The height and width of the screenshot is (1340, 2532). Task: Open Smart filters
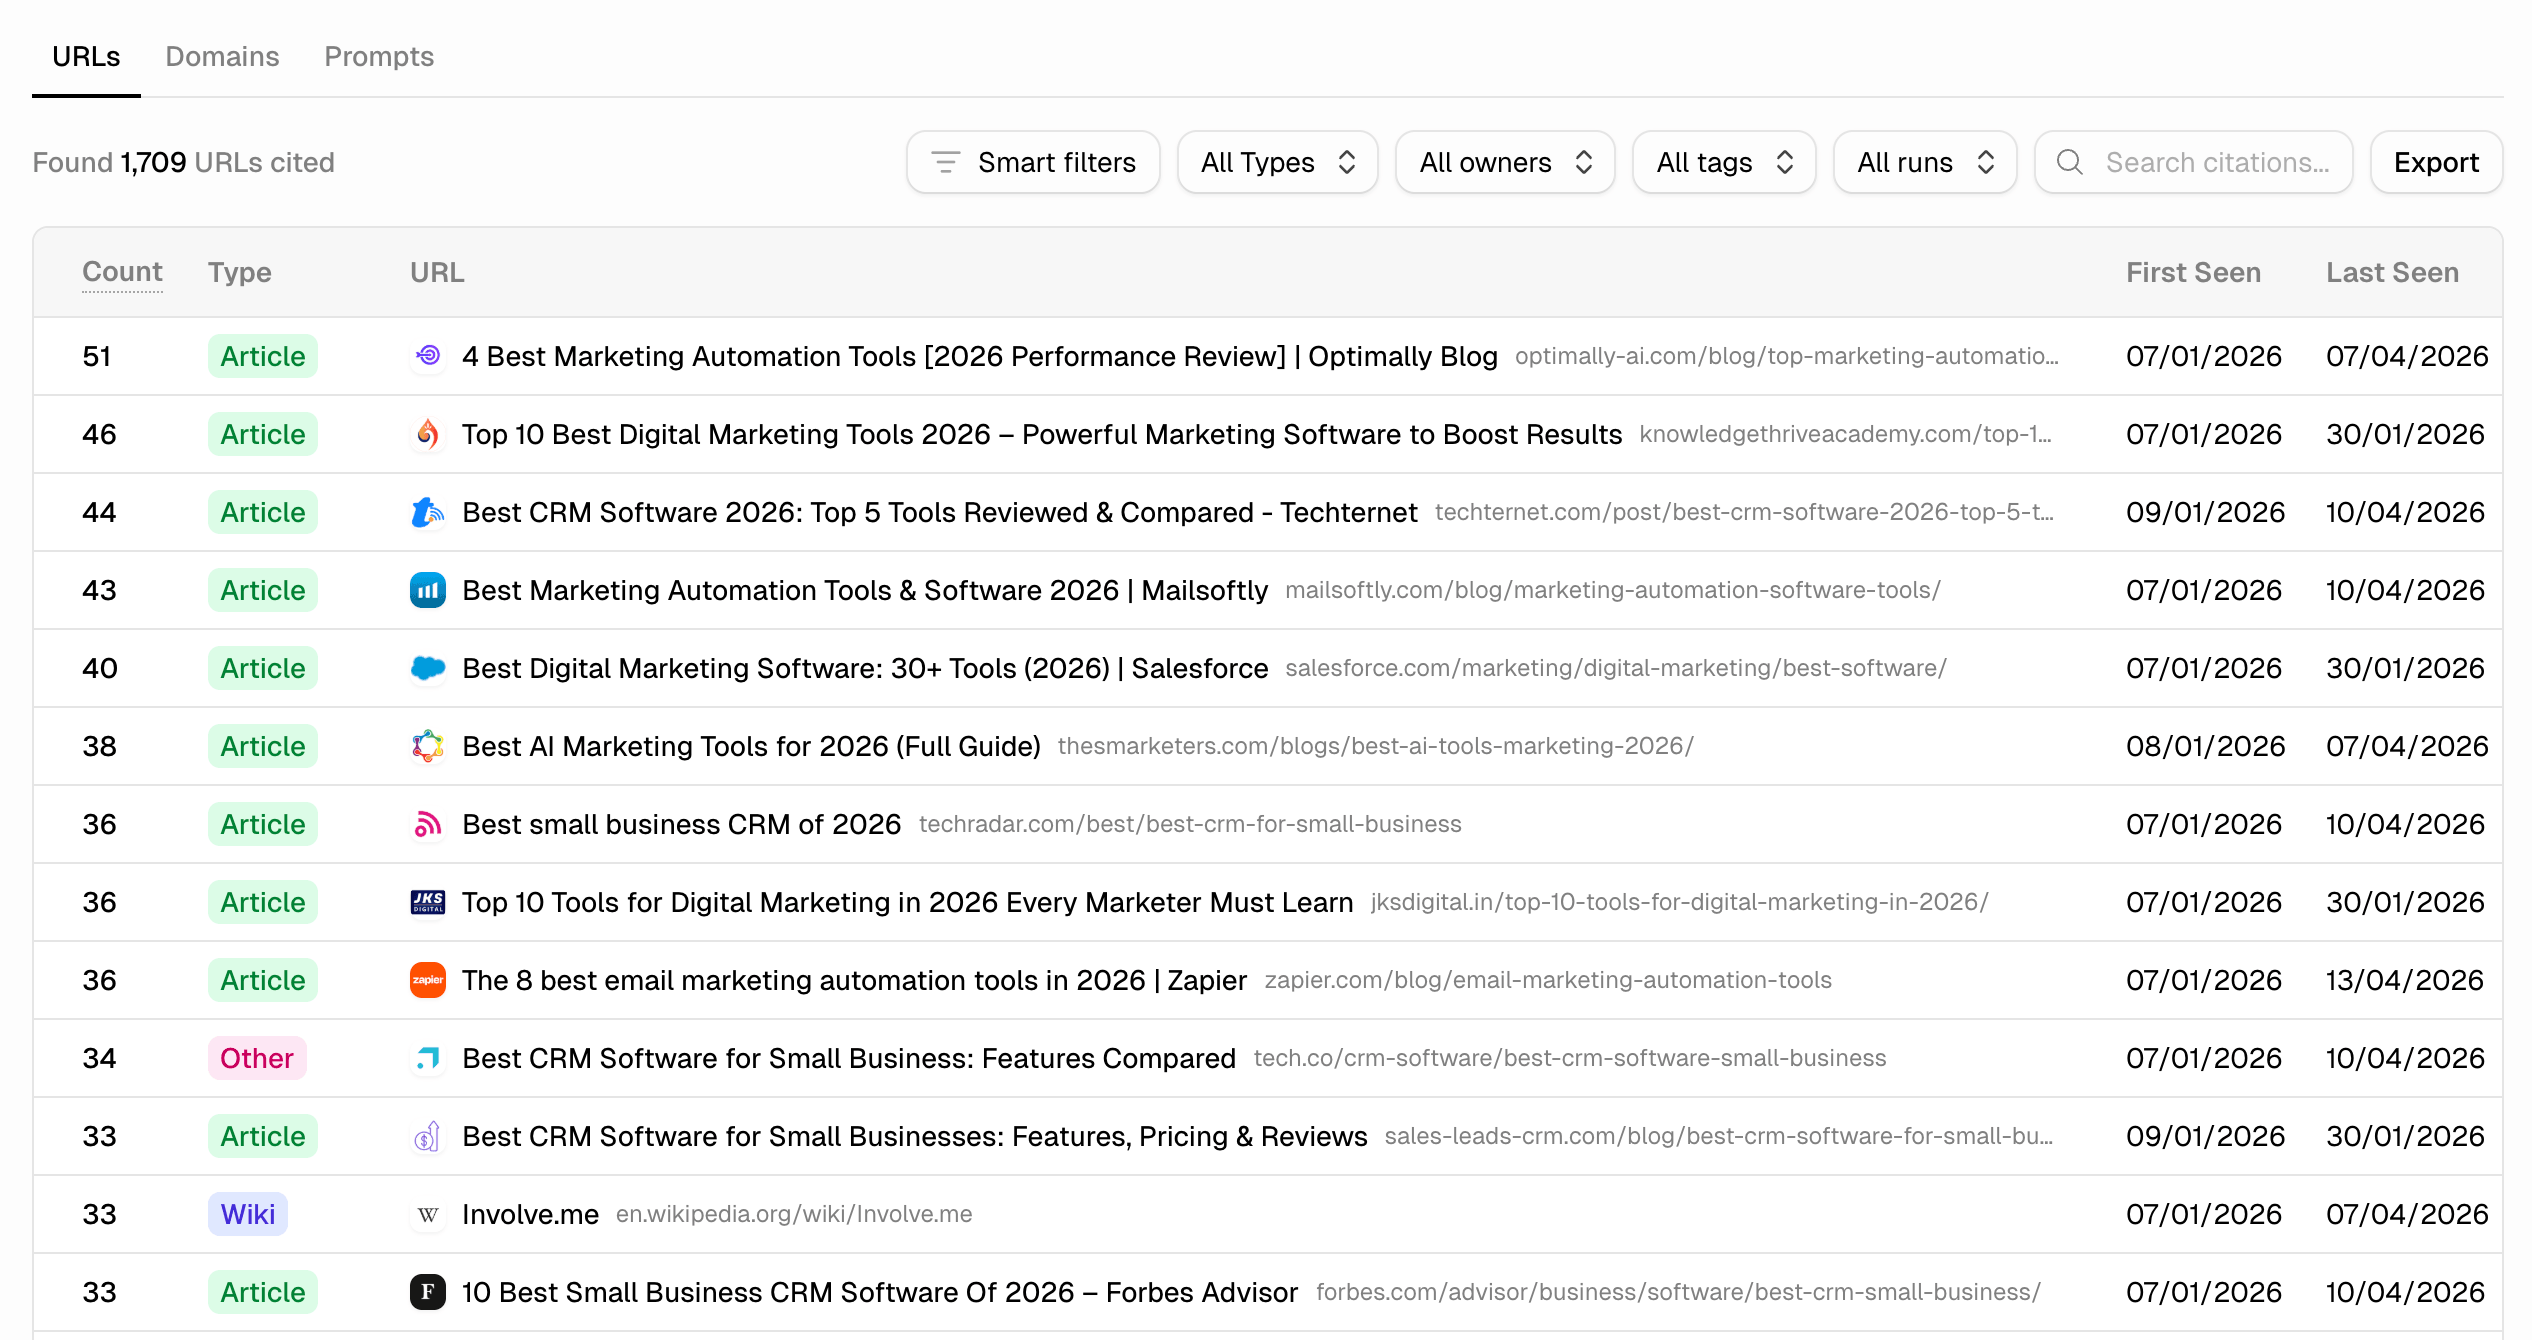click(1033, 162)
